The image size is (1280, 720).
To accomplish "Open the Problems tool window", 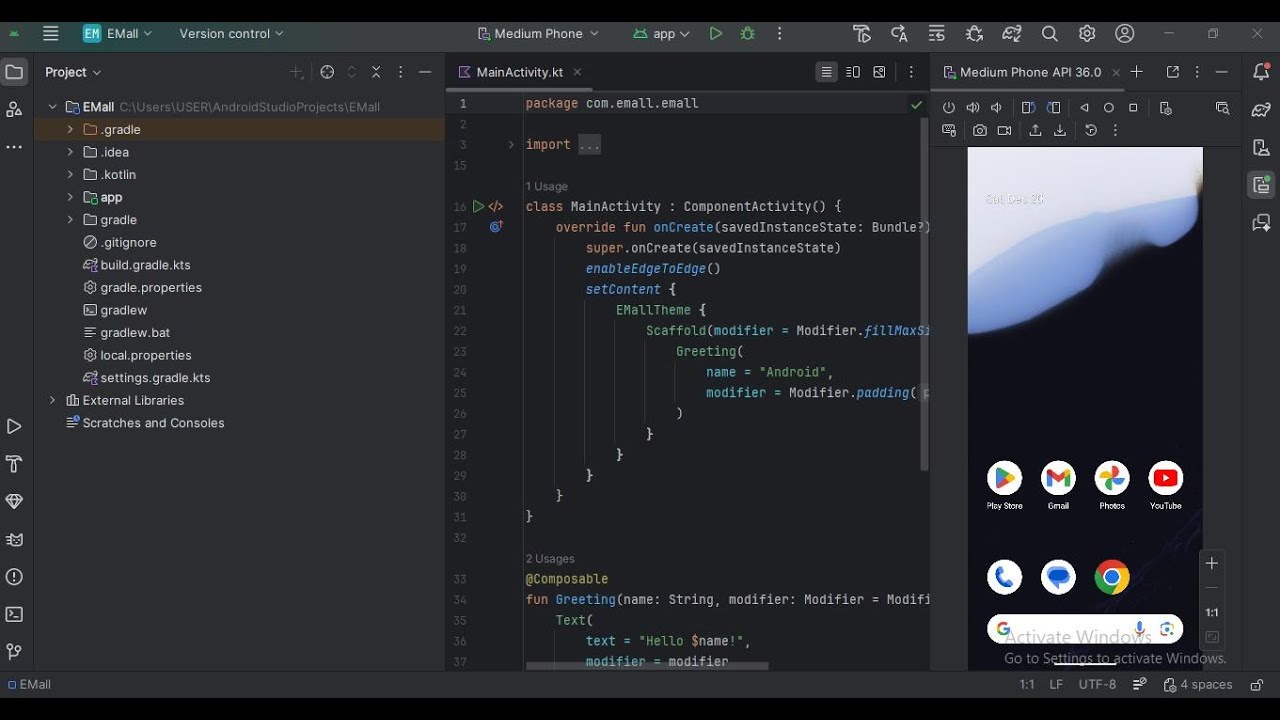I will tap(14, 577).
